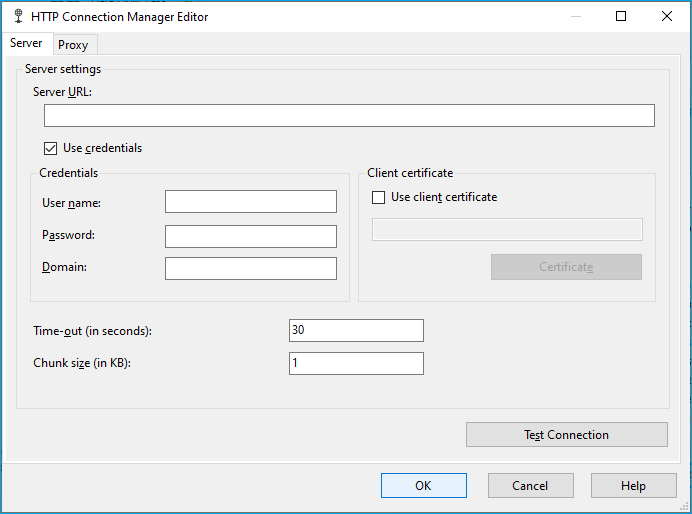The width and height of the screenshot is (692, 514).
Task: Enable Use client certificate option
Action: tap(378, 197)
